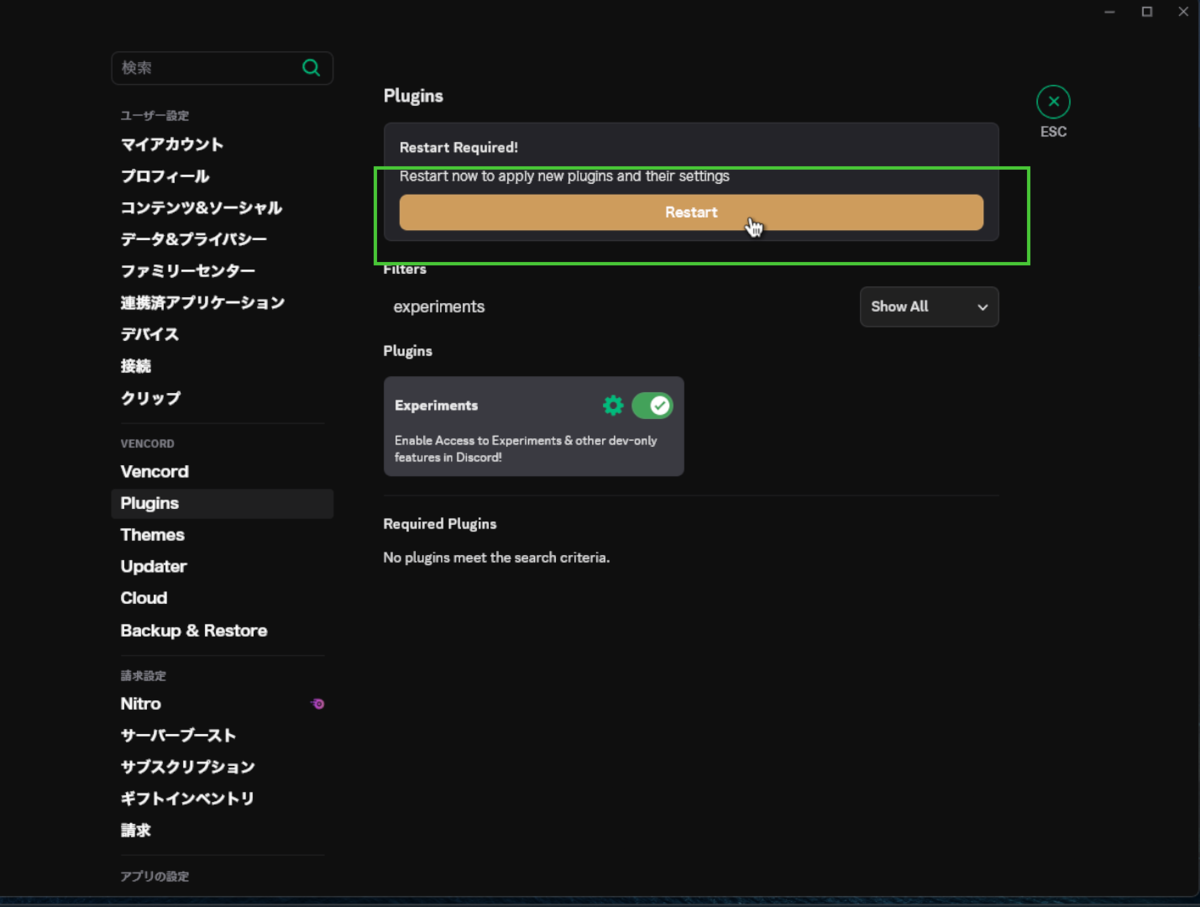
Task: Click the ユーザー設定 section label
Action: [155, 116]
